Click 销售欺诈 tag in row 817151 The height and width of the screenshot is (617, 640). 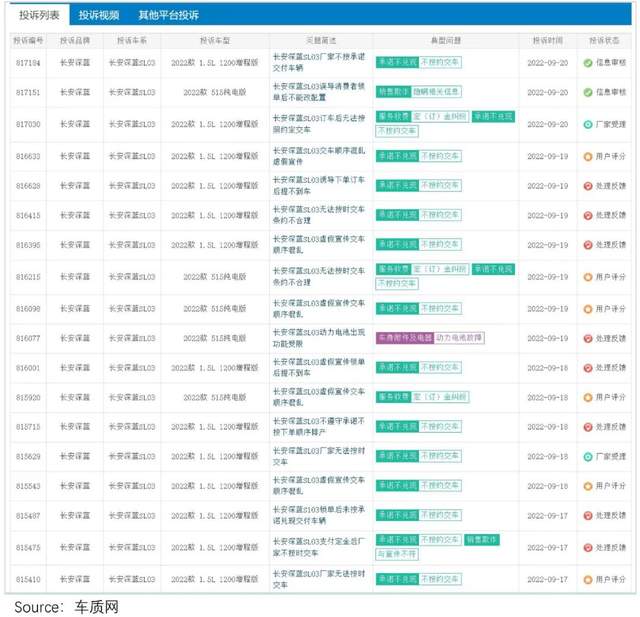pos(394,92)
